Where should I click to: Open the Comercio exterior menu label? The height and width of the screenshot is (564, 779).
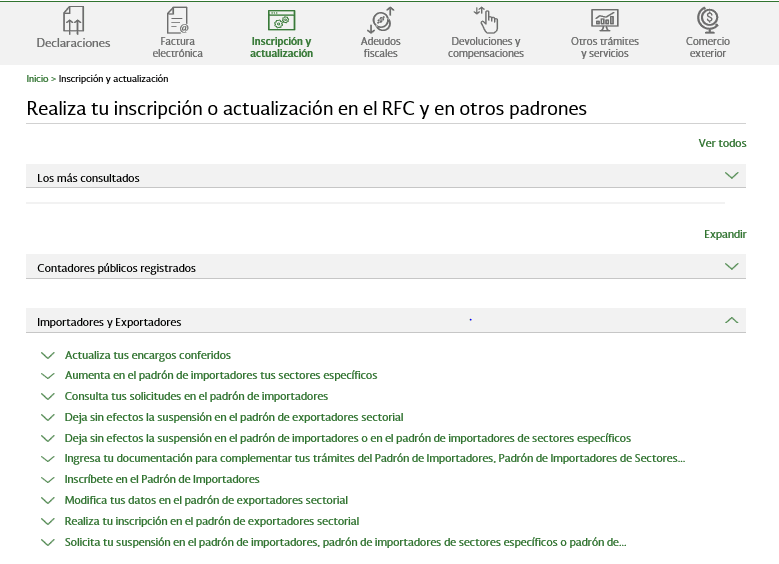click(x=708, y=47)
